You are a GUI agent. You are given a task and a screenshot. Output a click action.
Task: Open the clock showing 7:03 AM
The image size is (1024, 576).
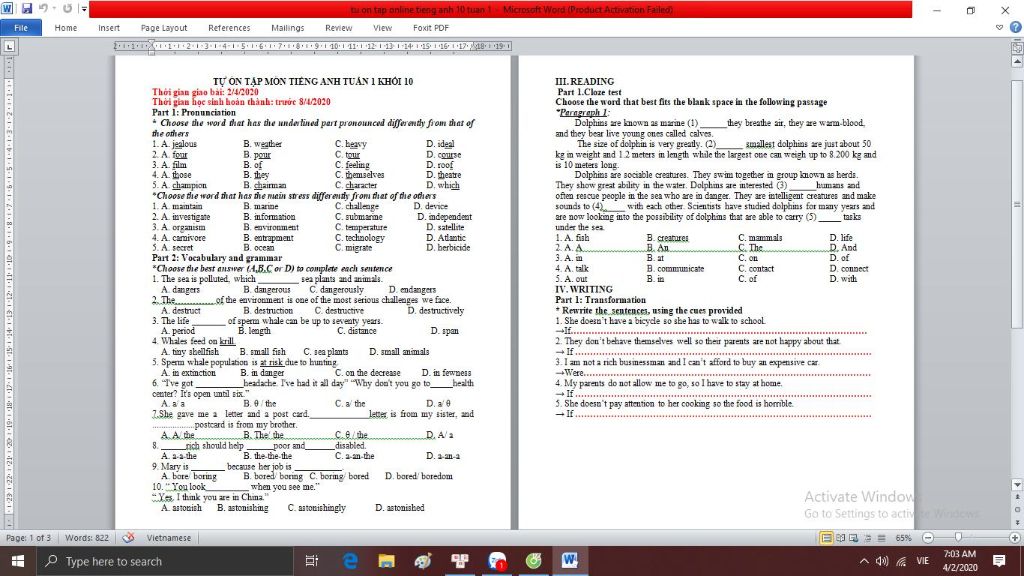(x=959, y=561)
